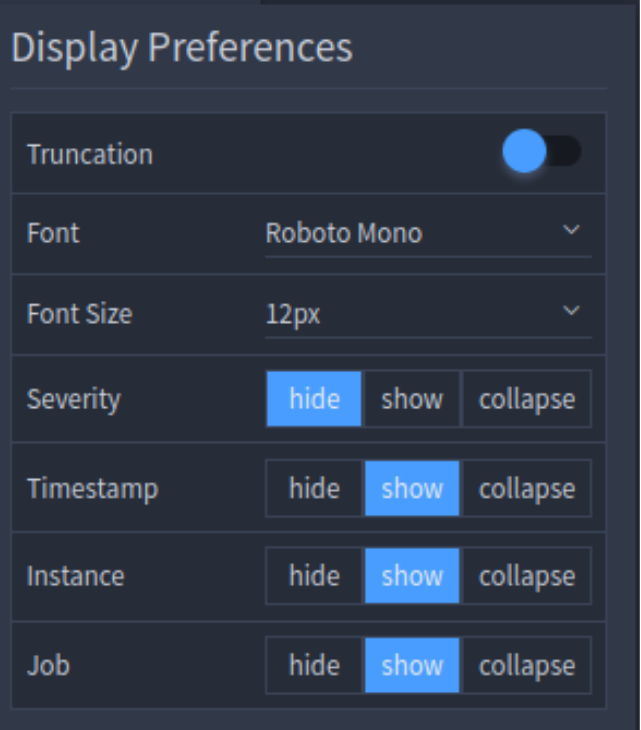Viewport: 641px width, 730px height.
Task: Set Severity to collapse
Action: point(527,399)
